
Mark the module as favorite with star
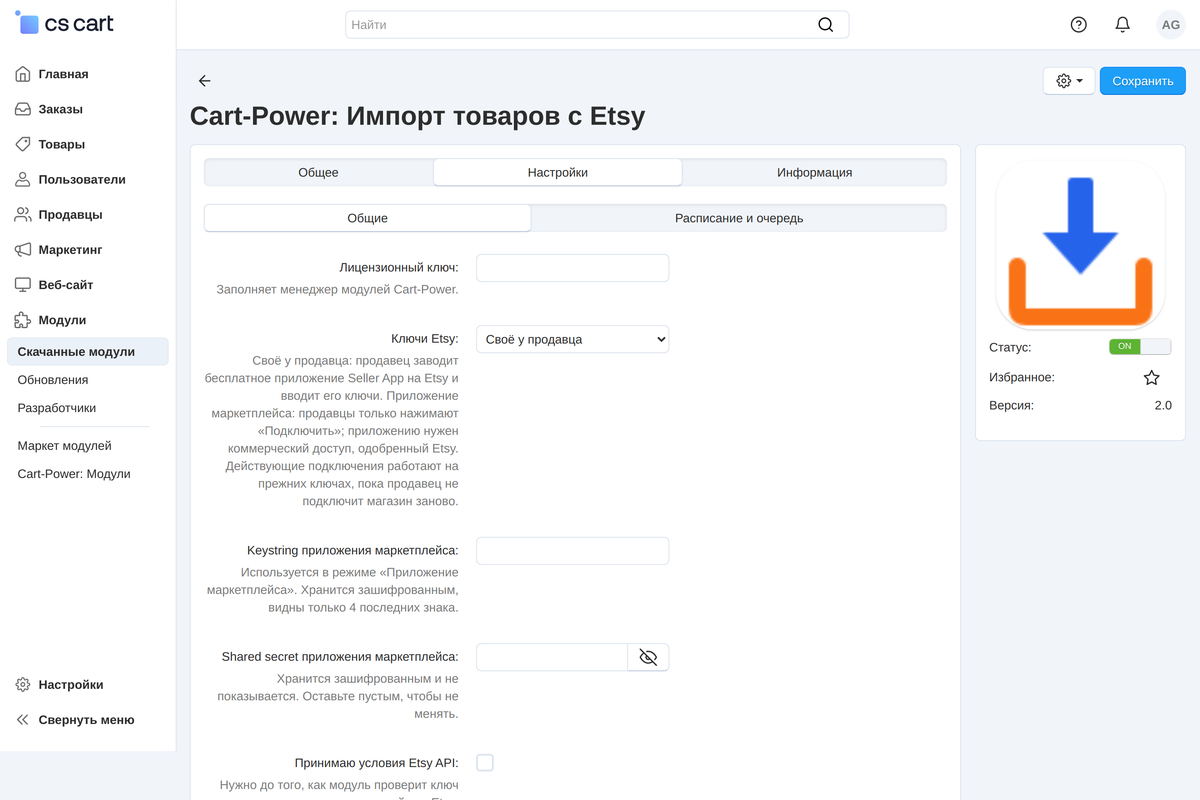tap(1152, 378)
